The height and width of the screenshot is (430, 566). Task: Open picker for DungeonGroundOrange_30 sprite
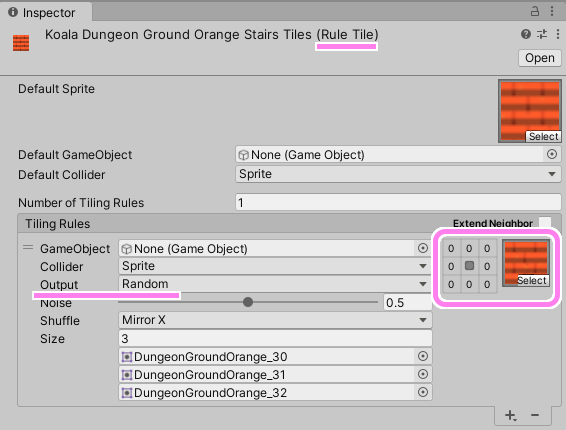click(x=423, y=356)
